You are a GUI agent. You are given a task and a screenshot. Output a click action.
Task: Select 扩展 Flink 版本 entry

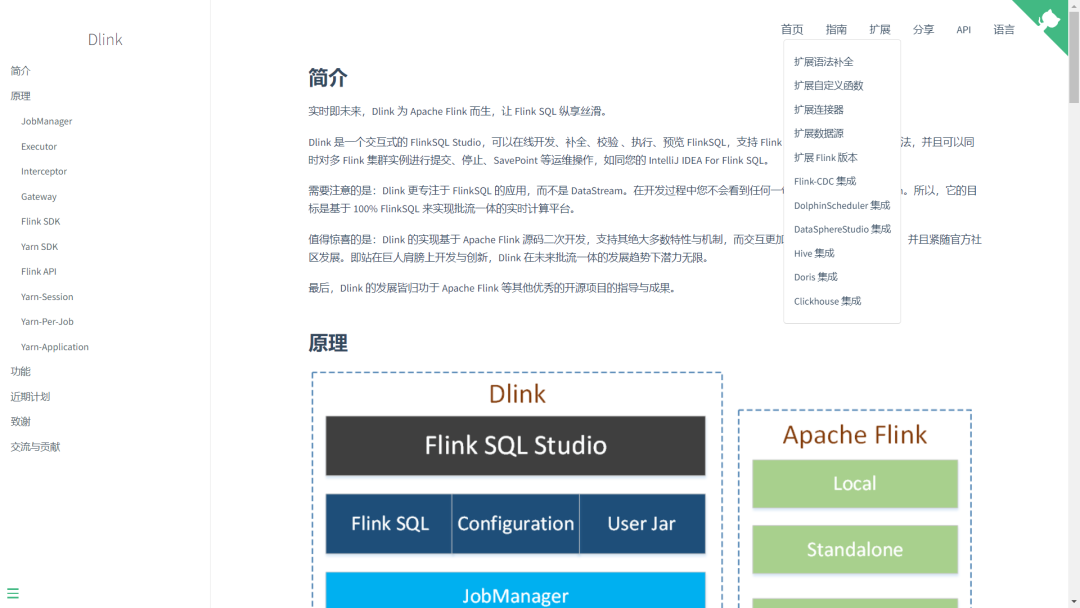825,158
